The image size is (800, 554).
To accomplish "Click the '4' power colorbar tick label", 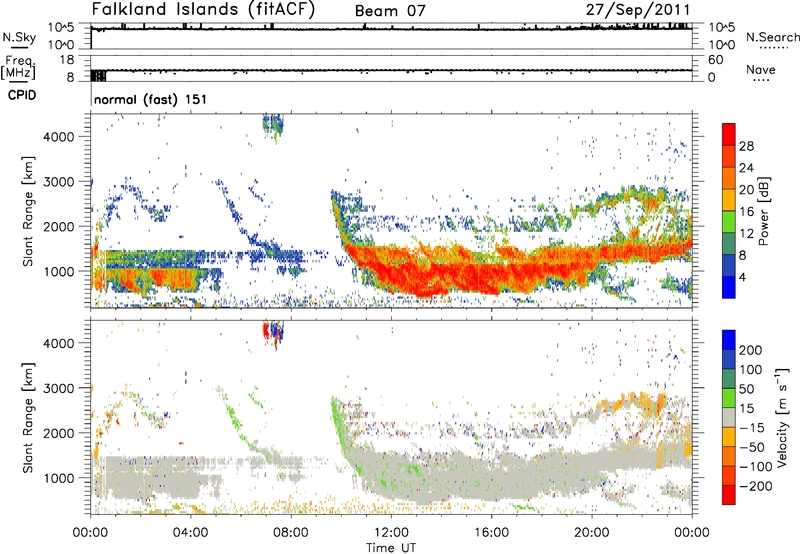I will click(743, 278).
